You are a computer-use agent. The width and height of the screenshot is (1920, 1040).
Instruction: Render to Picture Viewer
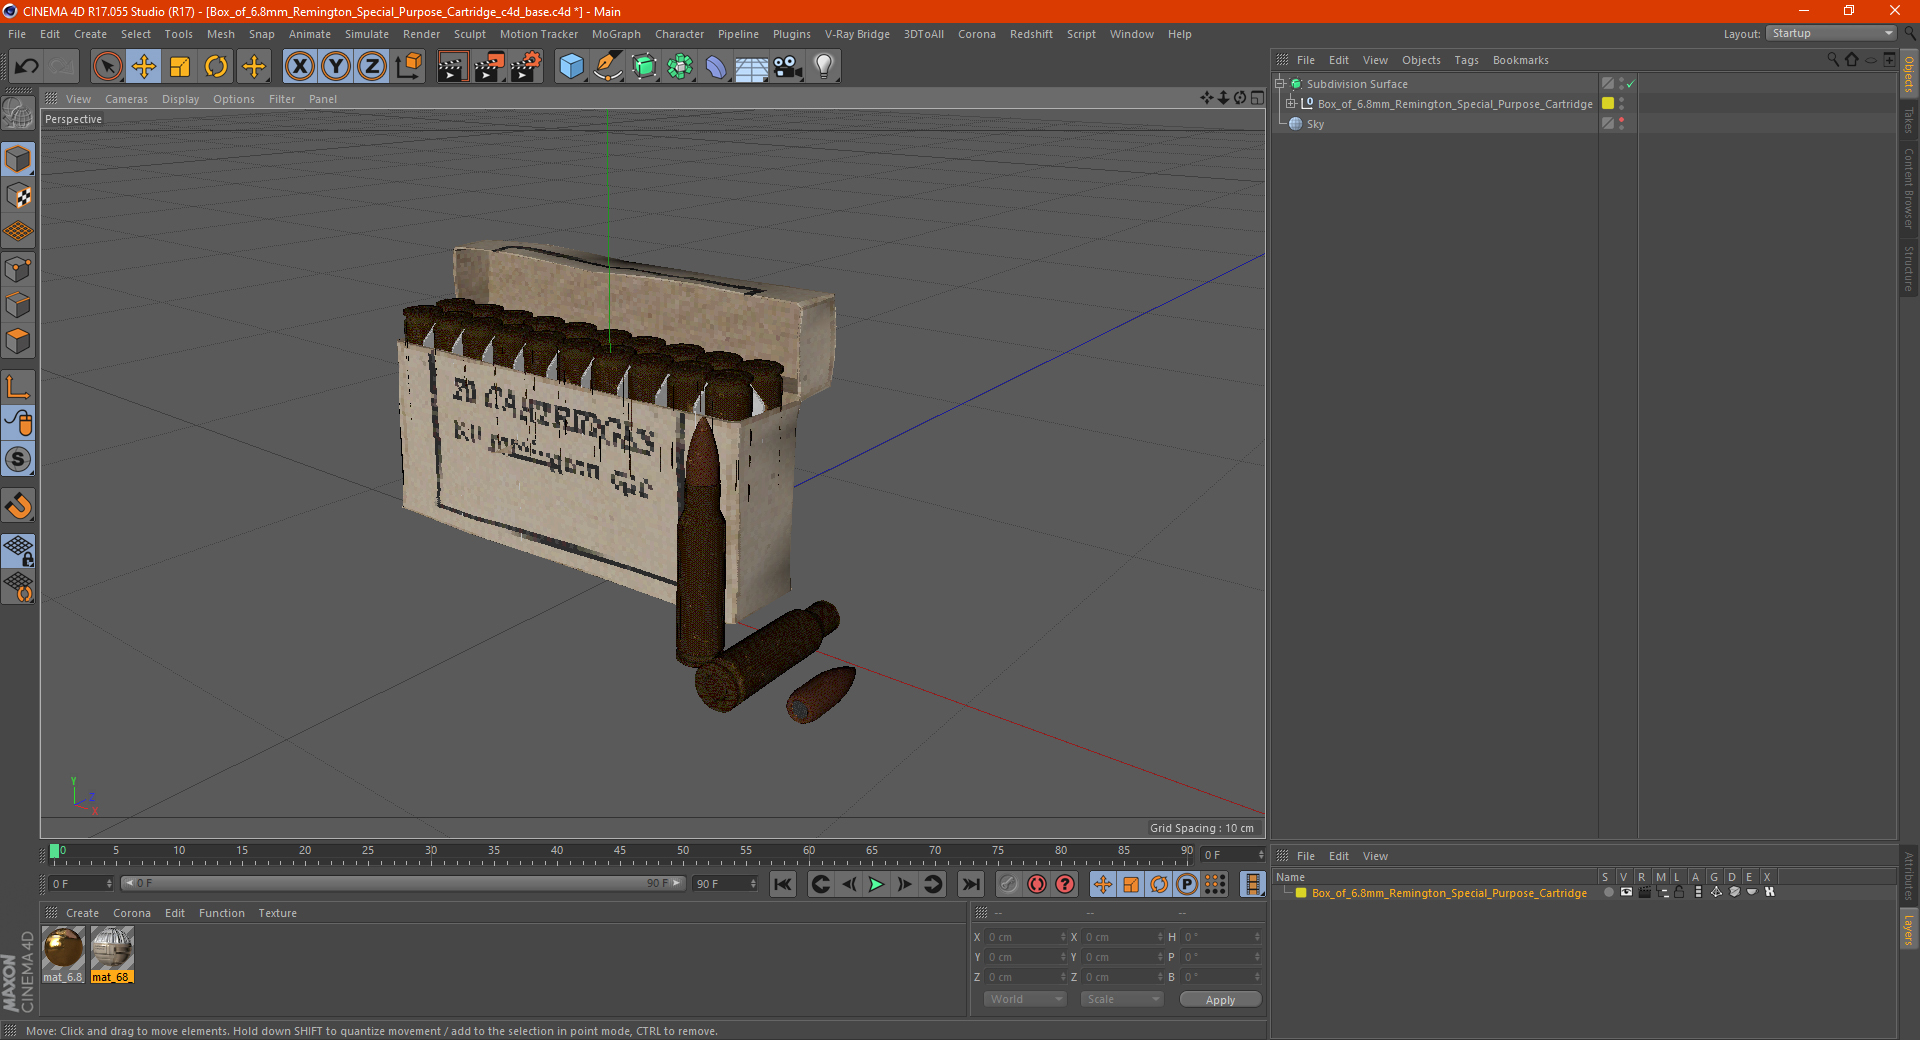pyautogui.click(x=489, y=67)
